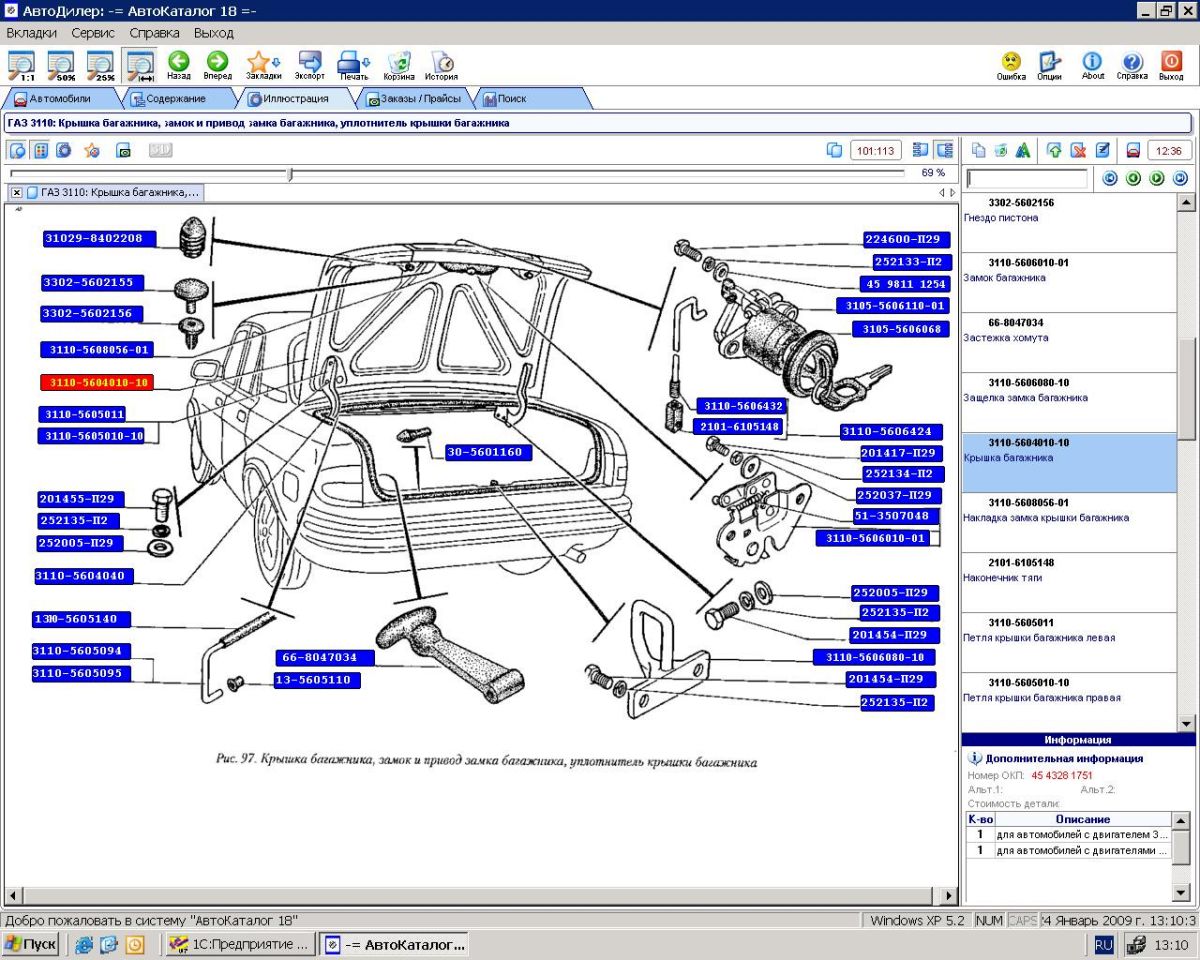Viewport: 1200px width, 960px height.
Task: Open the История history icon
Action: (441, 62)
